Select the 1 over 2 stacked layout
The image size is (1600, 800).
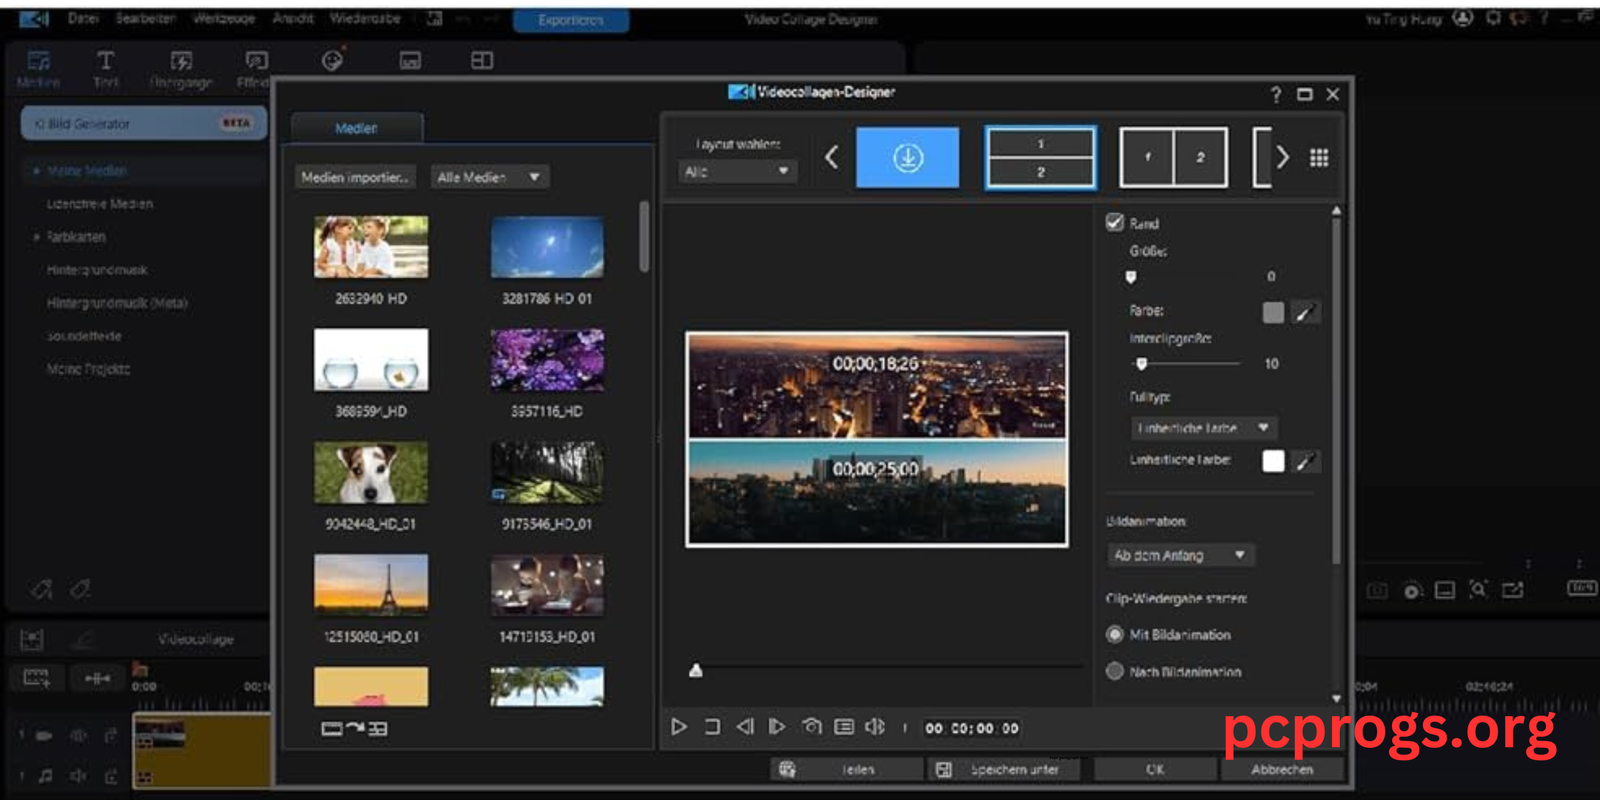pyautogui.click(x=1040, y=158)
